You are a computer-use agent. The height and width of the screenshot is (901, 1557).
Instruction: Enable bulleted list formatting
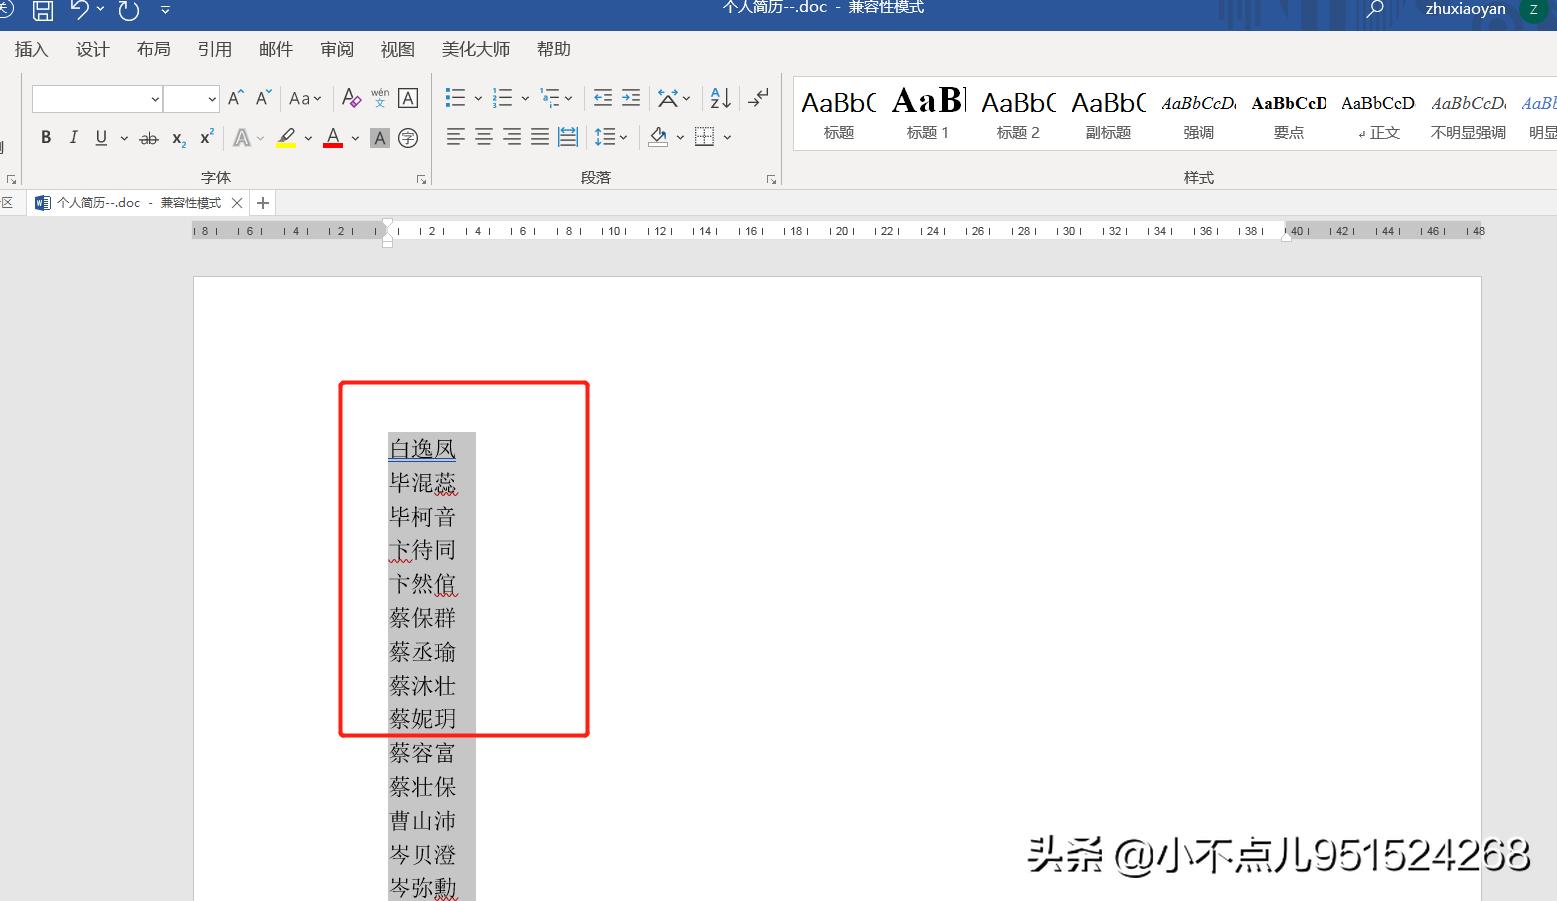tap(455, 97)
